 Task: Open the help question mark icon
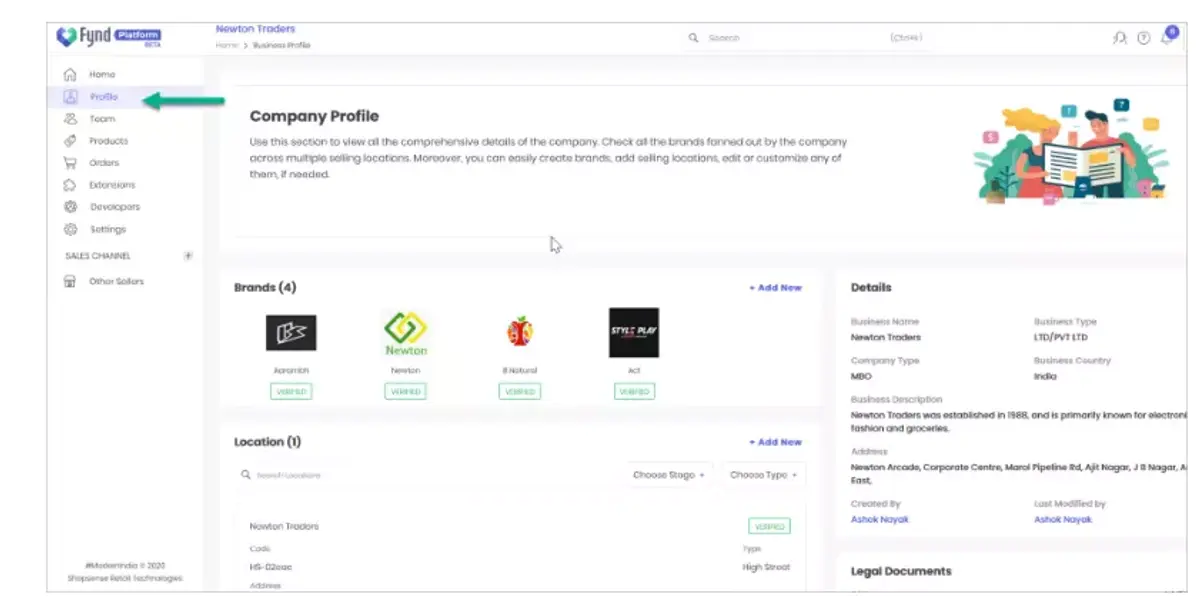click(1143, 38)
